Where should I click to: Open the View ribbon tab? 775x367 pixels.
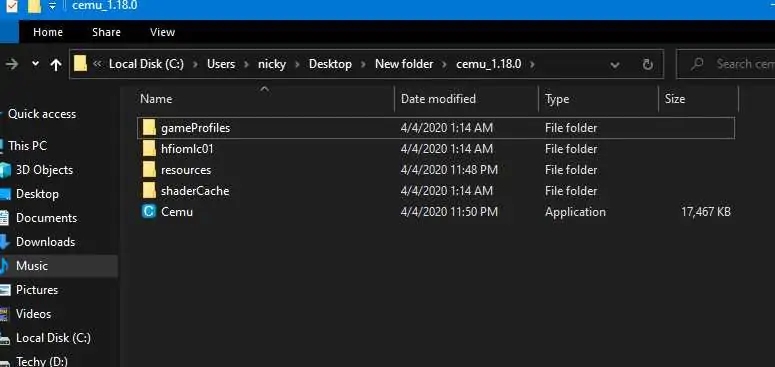point(163,32)
